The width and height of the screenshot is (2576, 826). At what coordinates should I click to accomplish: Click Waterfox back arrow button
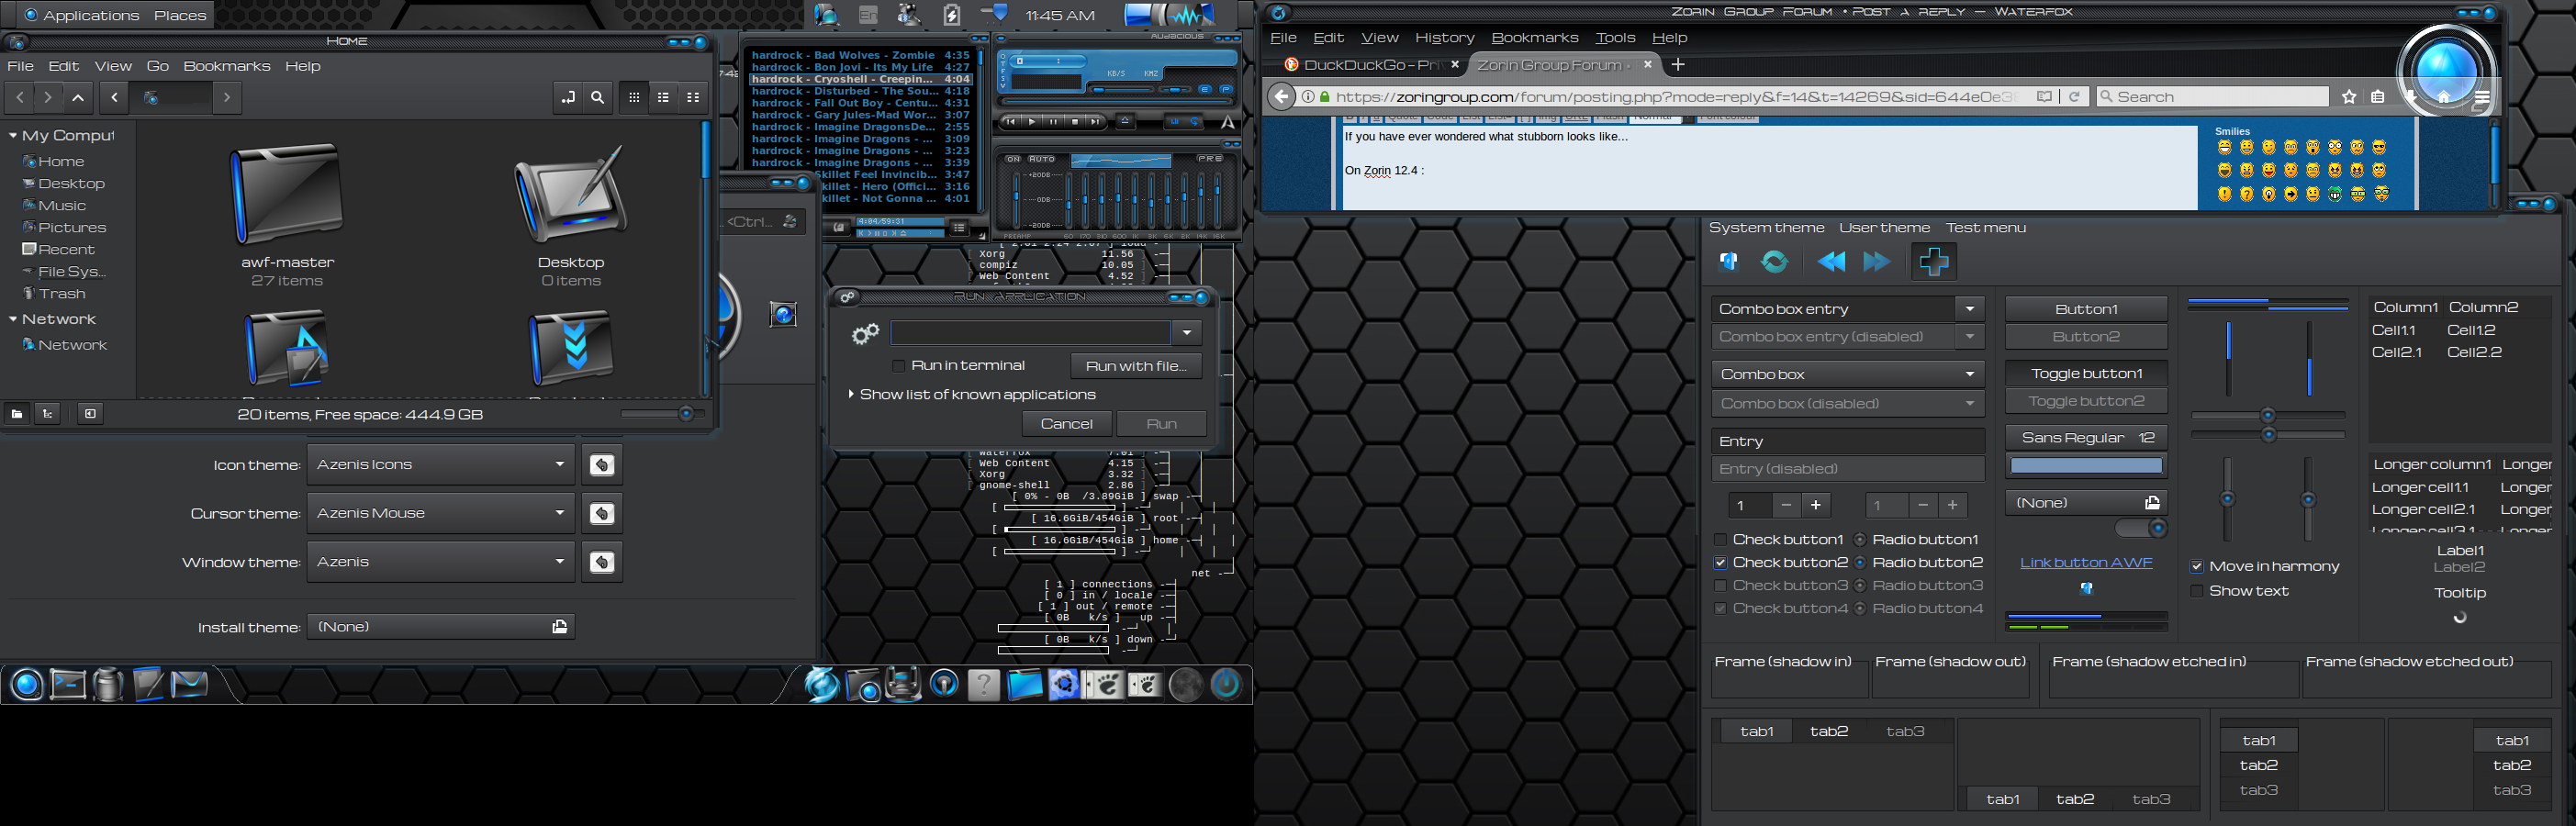[1282, 97]
